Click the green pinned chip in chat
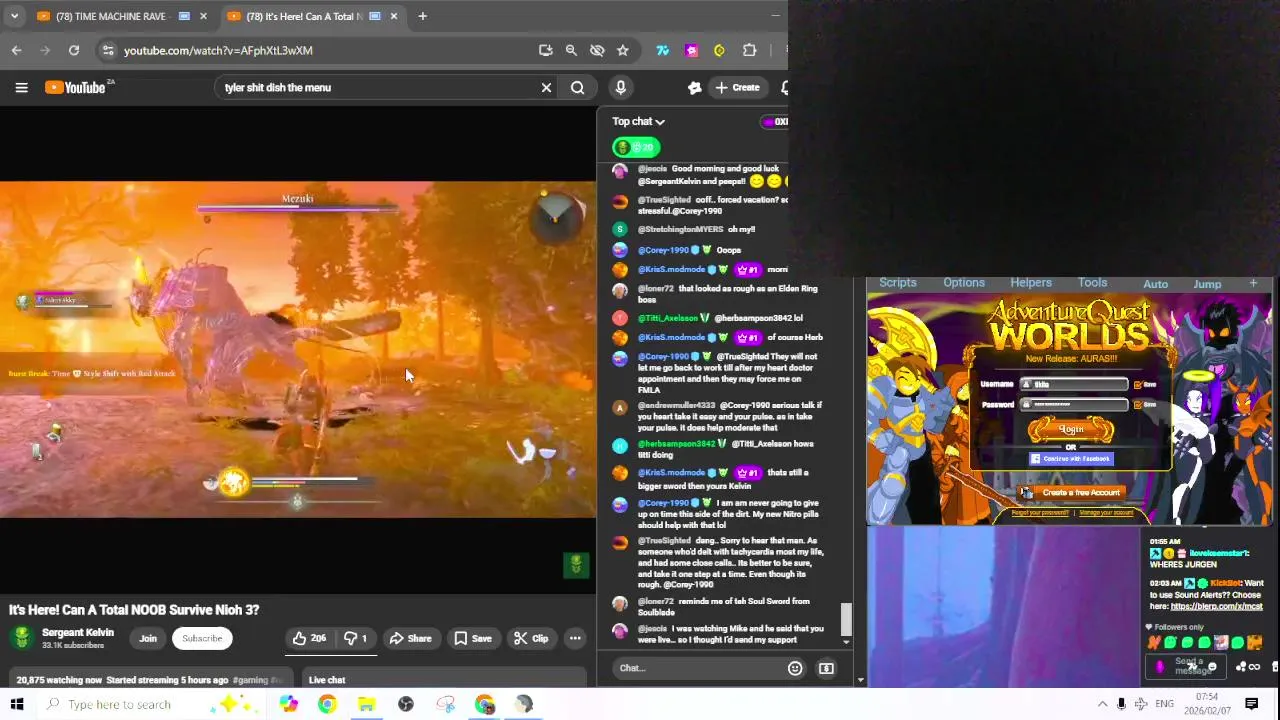The width and height of the screenshot is (1280, 720). 636,148
